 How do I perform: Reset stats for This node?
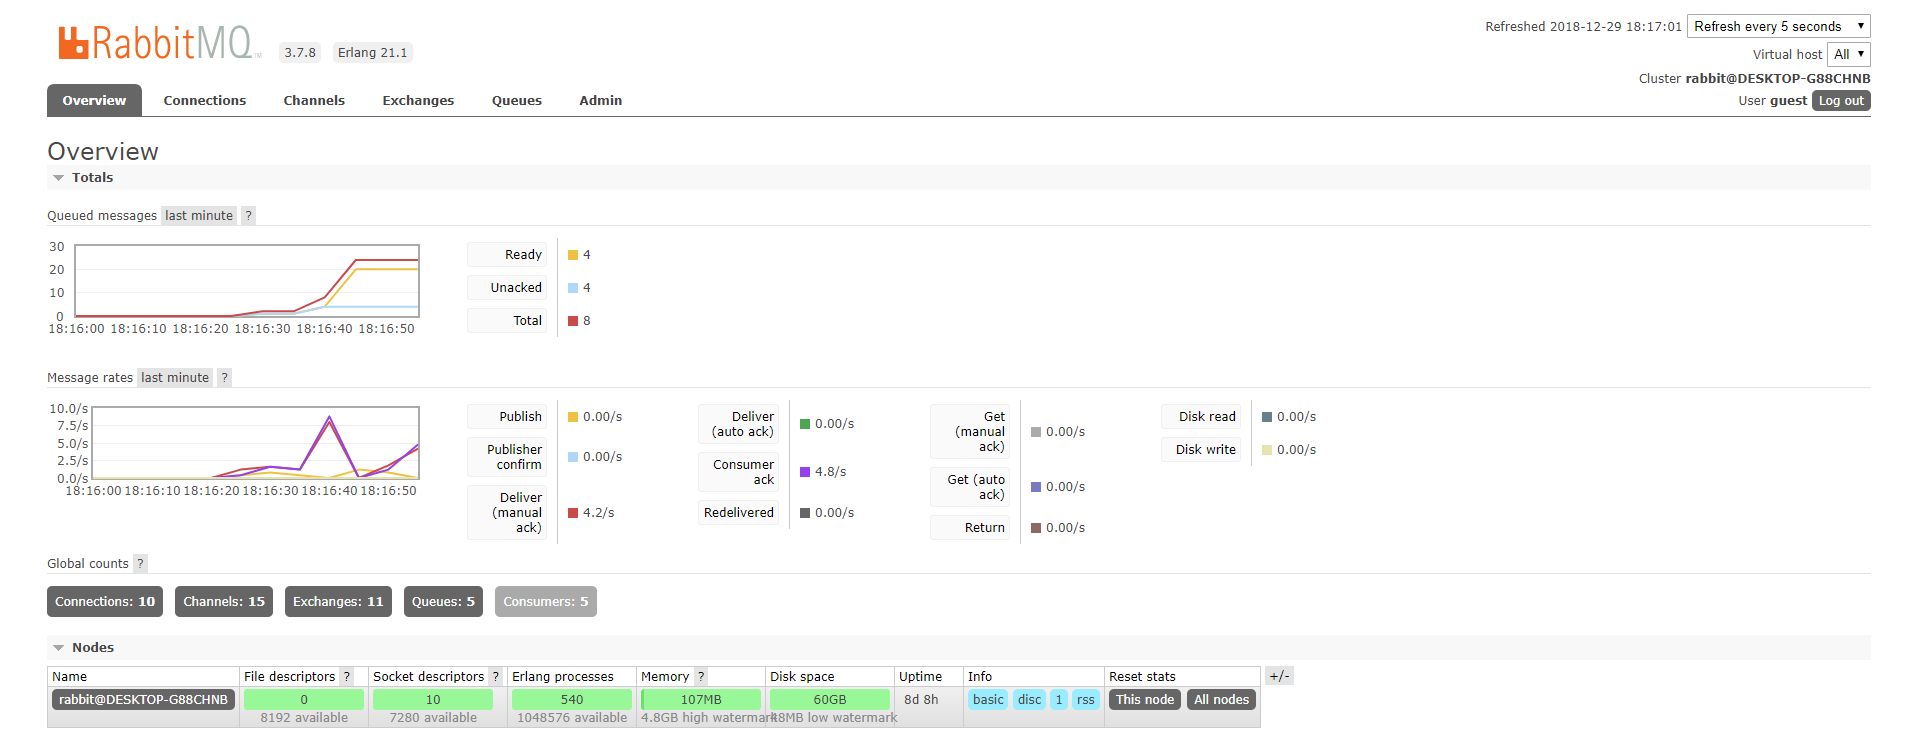coord(1145,700)
